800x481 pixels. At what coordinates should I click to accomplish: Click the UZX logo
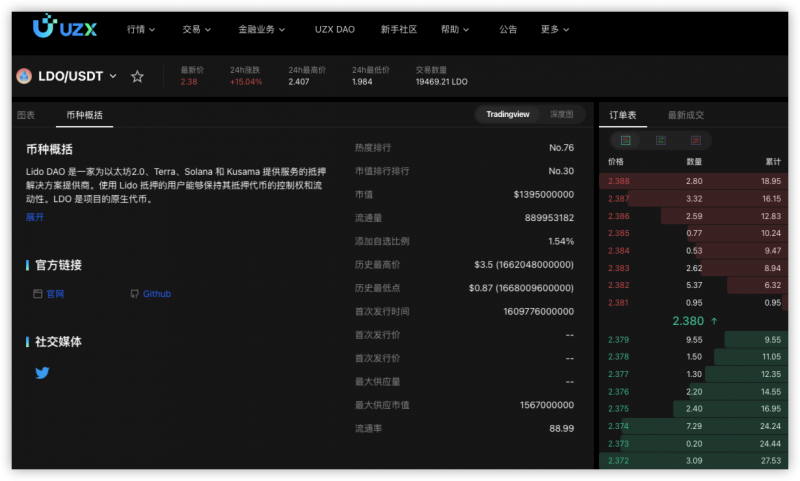point(65,26)
